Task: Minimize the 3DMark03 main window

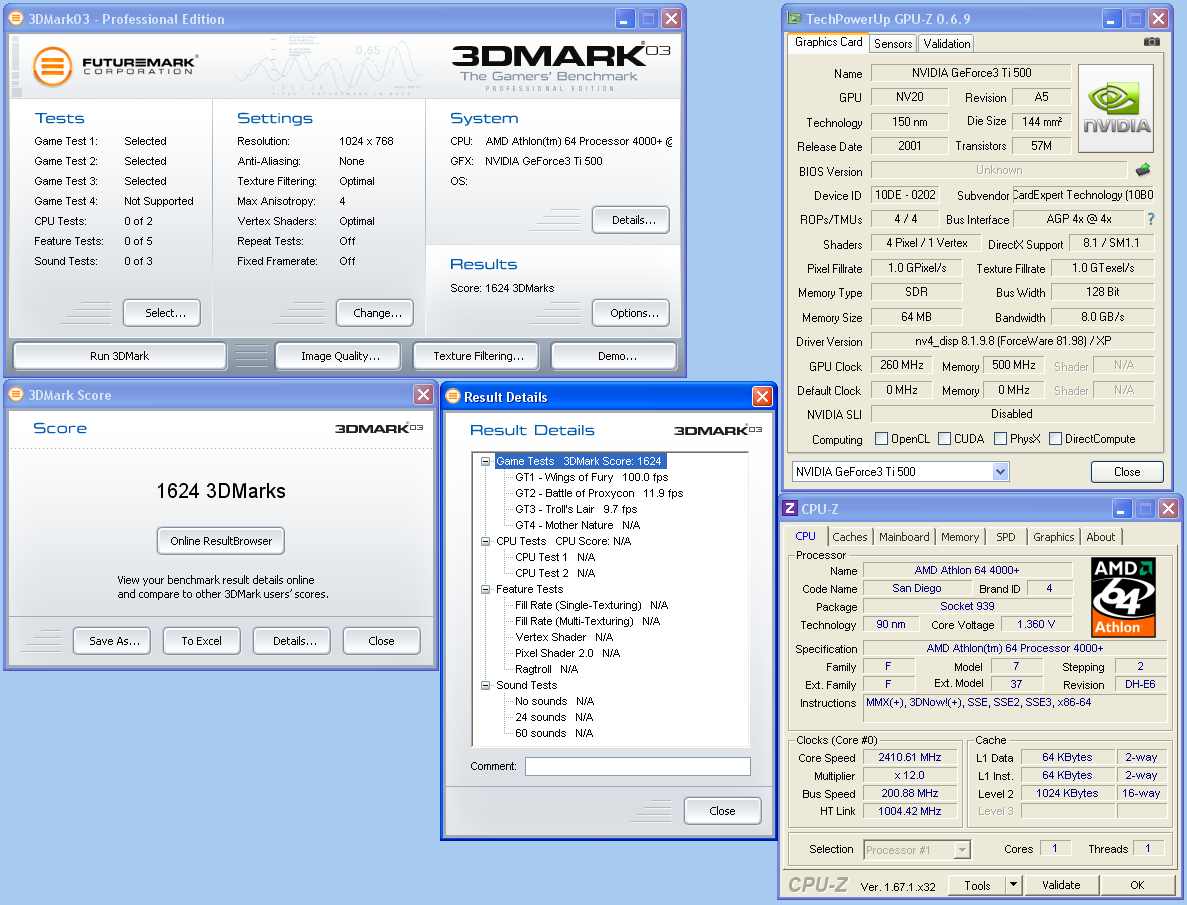Action: click(x=625, y=18)
